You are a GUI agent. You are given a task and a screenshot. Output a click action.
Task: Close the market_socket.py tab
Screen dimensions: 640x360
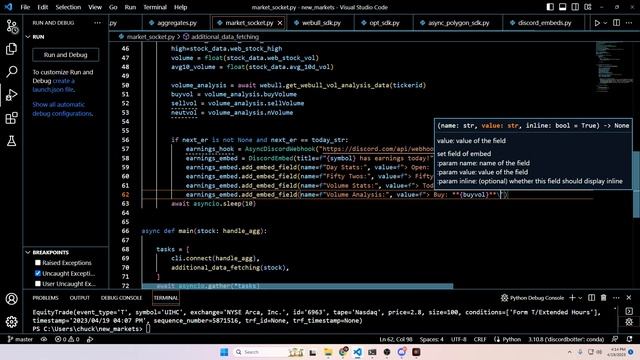pos(280,23)
